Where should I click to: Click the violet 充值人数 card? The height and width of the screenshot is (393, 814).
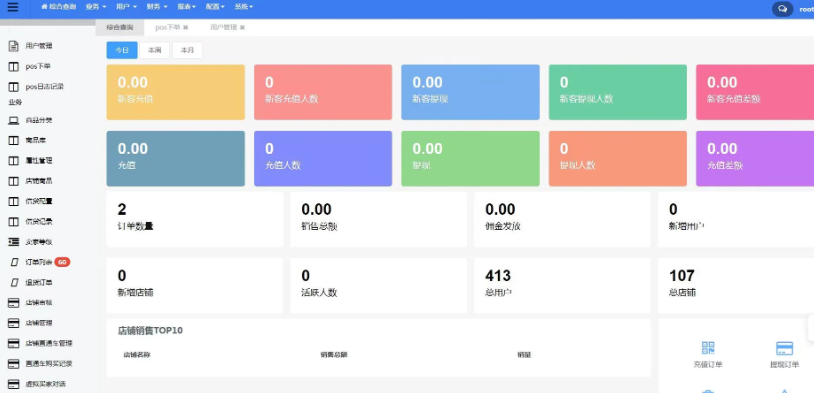[323, 159]
